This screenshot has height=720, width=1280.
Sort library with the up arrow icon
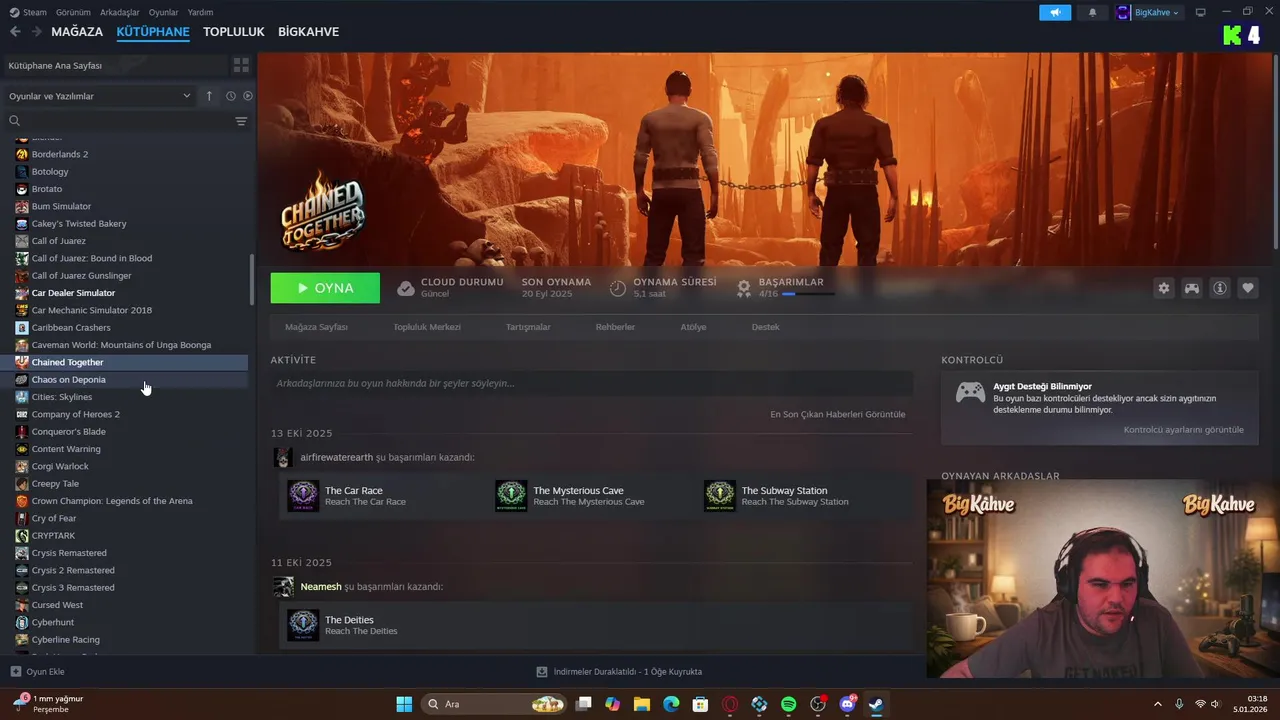coord(209,96)
